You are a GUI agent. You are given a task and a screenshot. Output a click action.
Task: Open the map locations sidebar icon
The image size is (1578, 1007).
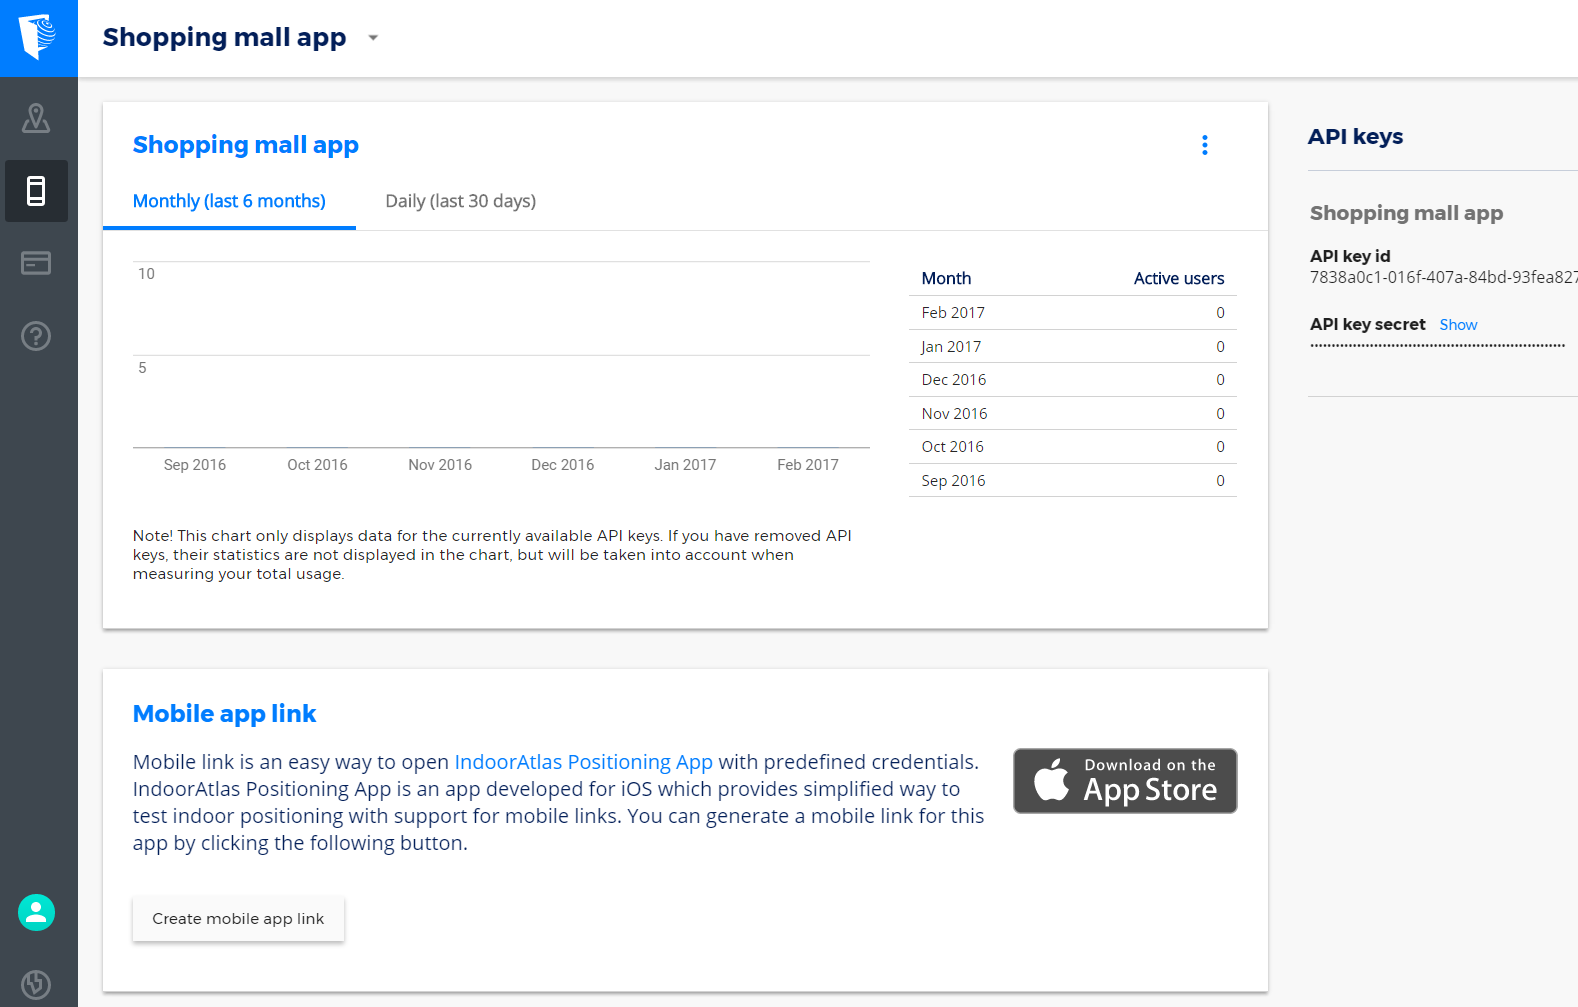(x=36, y=118)
